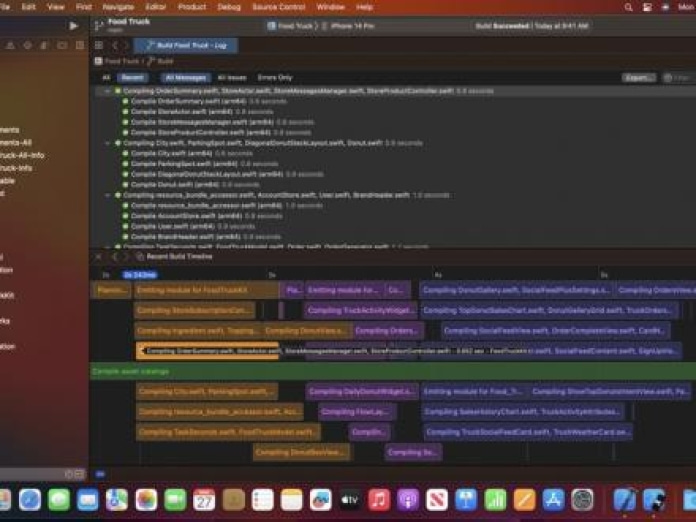Open Photos from the Dock
Image resolution: width=696 pixels, height=522 pixels.
(146, 500)
